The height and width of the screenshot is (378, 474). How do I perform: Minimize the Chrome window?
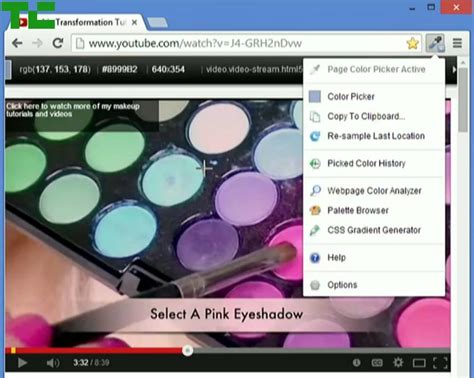(x=412, y=8)
